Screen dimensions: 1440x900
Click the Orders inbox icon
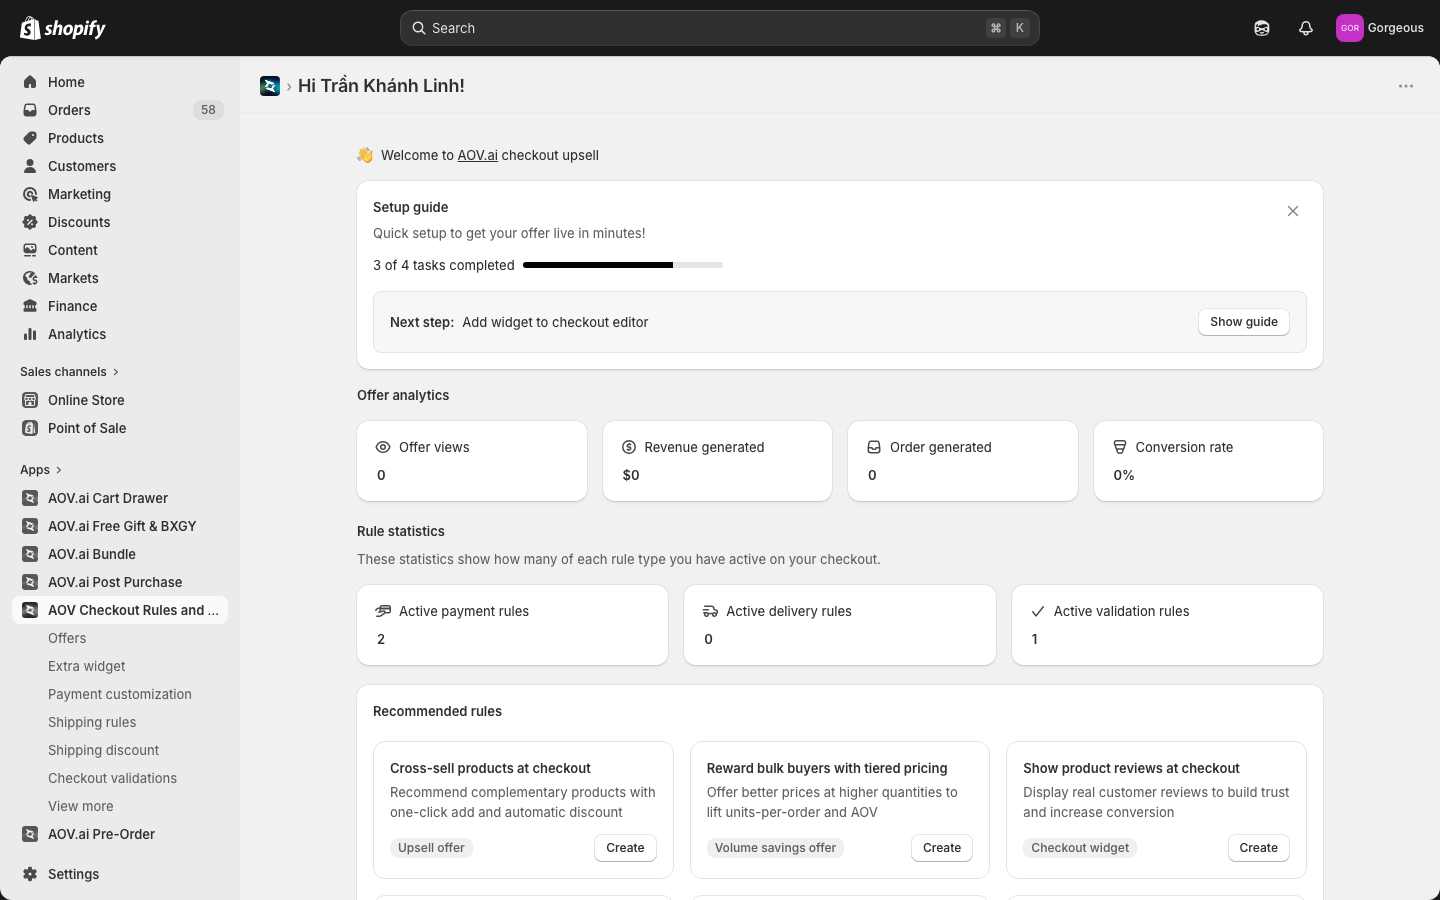pos(30,110)
